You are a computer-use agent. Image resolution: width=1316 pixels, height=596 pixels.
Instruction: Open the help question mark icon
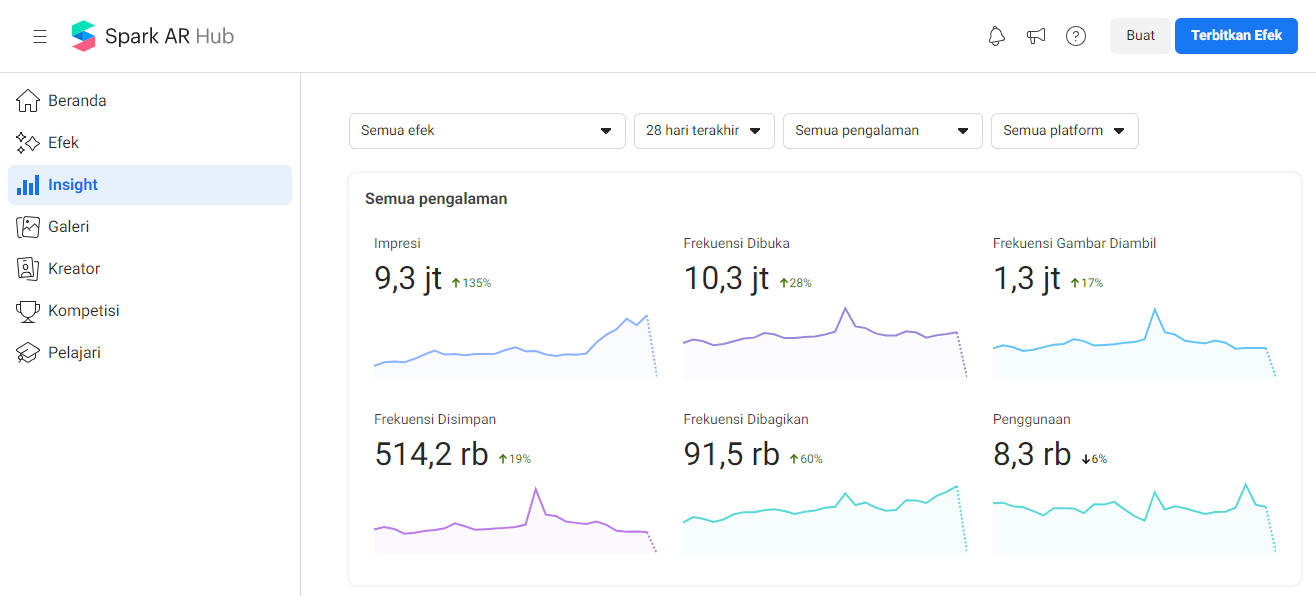(1076, 37)
